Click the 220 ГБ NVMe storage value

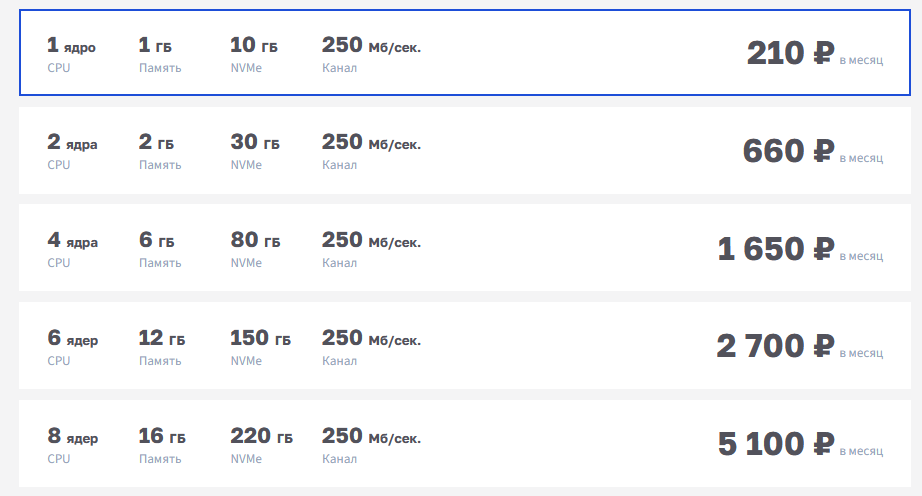[261, 436]
